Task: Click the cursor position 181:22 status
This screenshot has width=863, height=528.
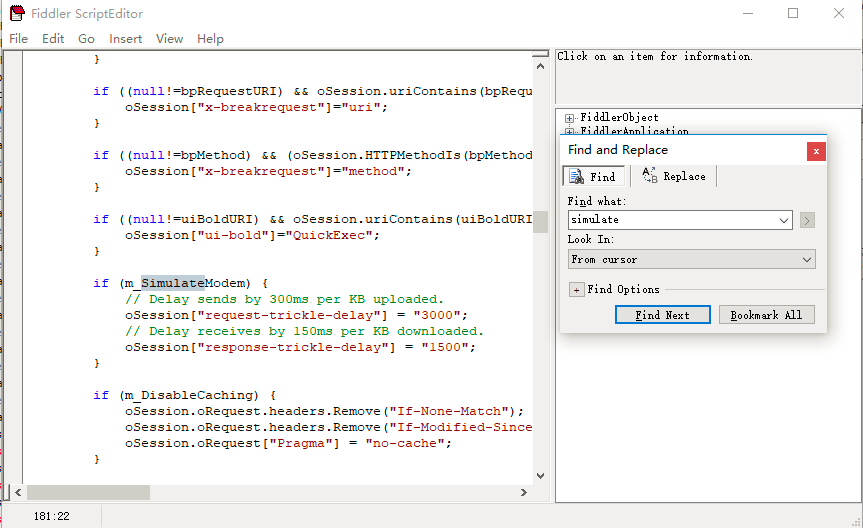Action: (x=52, y=516)
